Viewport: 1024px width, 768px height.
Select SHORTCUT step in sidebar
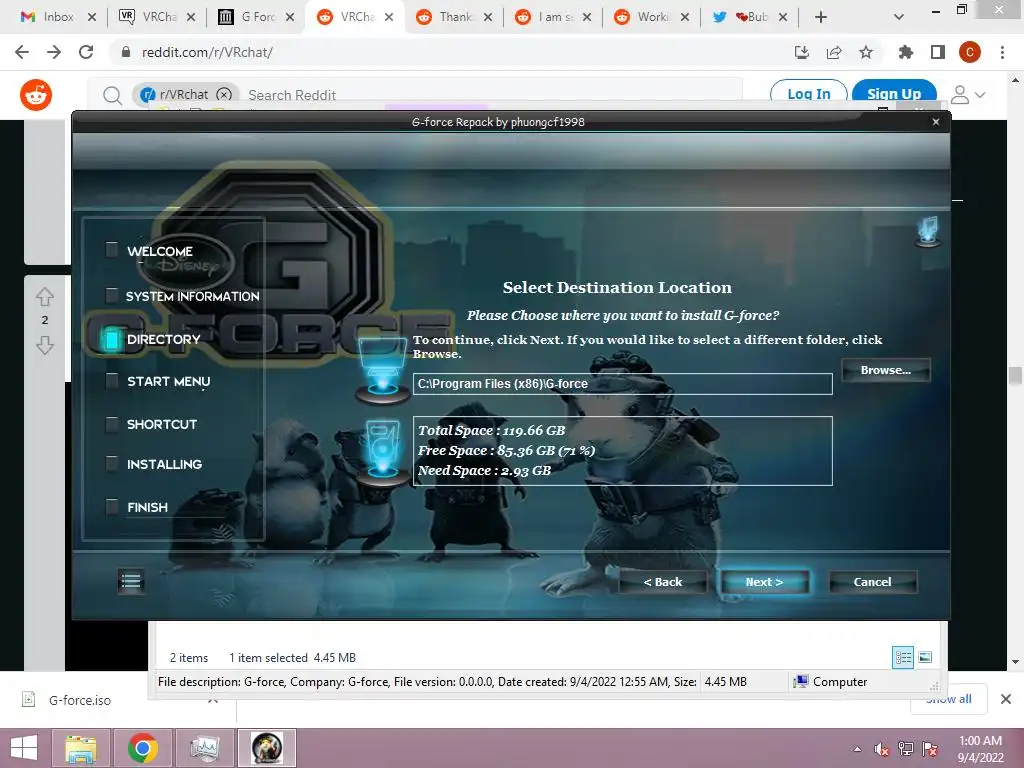tap(161, 424)
